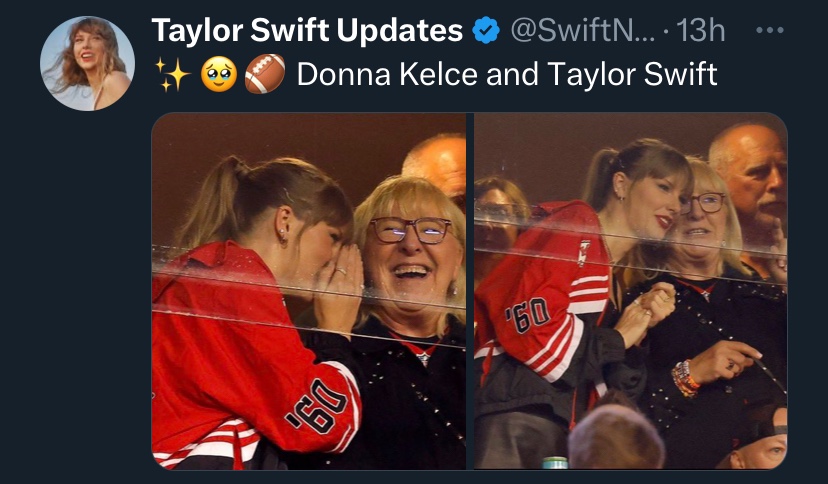Click the sparkles emoji in the tweet

172,74
